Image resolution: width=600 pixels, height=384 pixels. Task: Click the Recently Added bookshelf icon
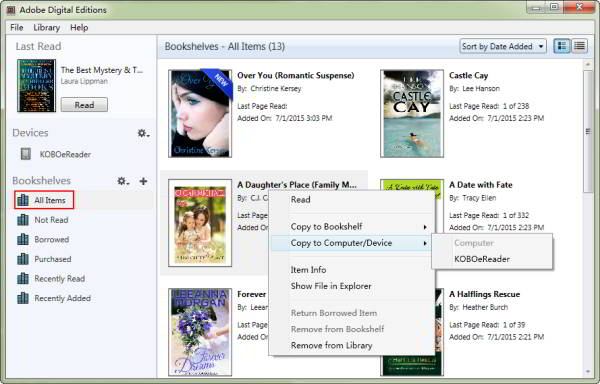(23, 298)
